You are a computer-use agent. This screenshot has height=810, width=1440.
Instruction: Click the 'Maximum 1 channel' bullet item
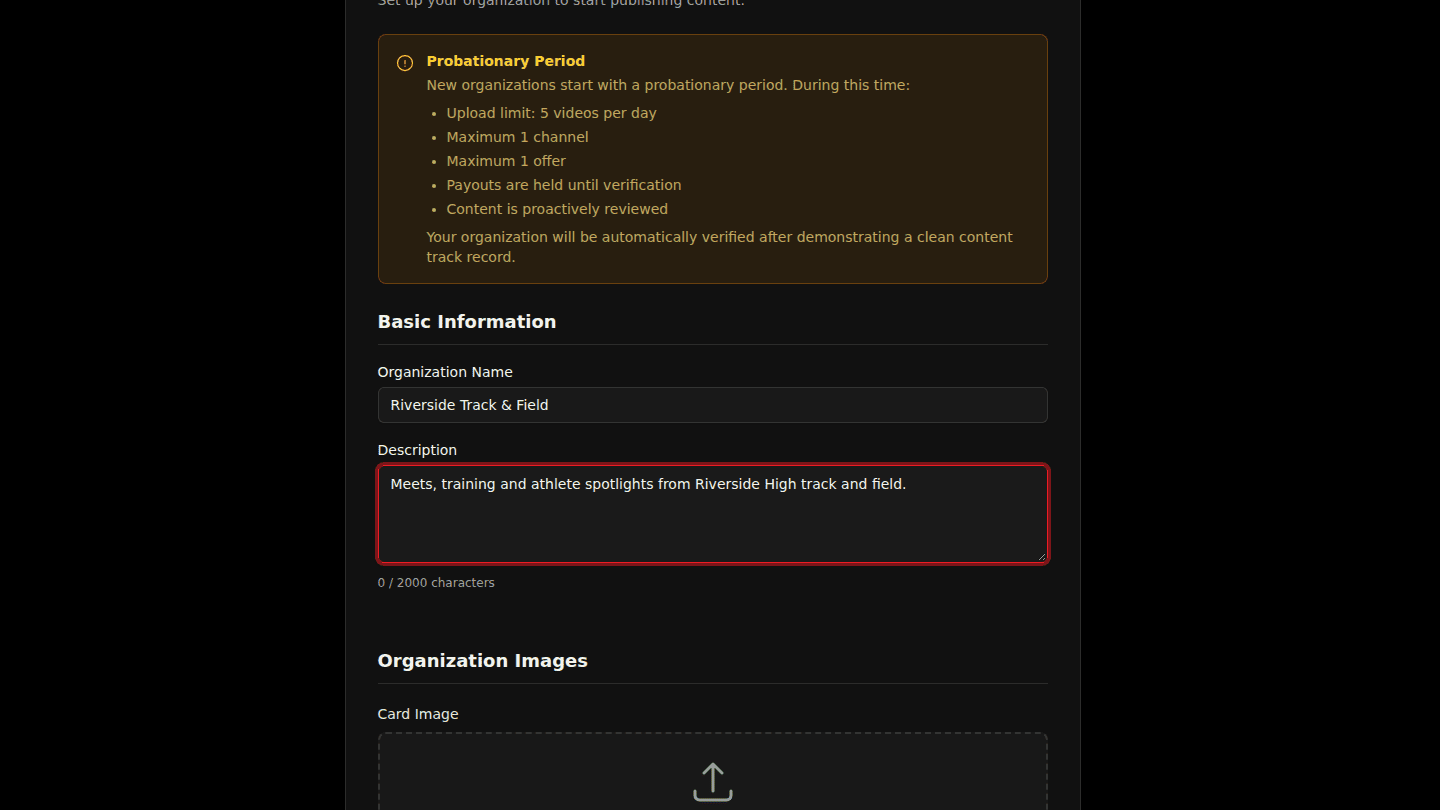point(518,137)
